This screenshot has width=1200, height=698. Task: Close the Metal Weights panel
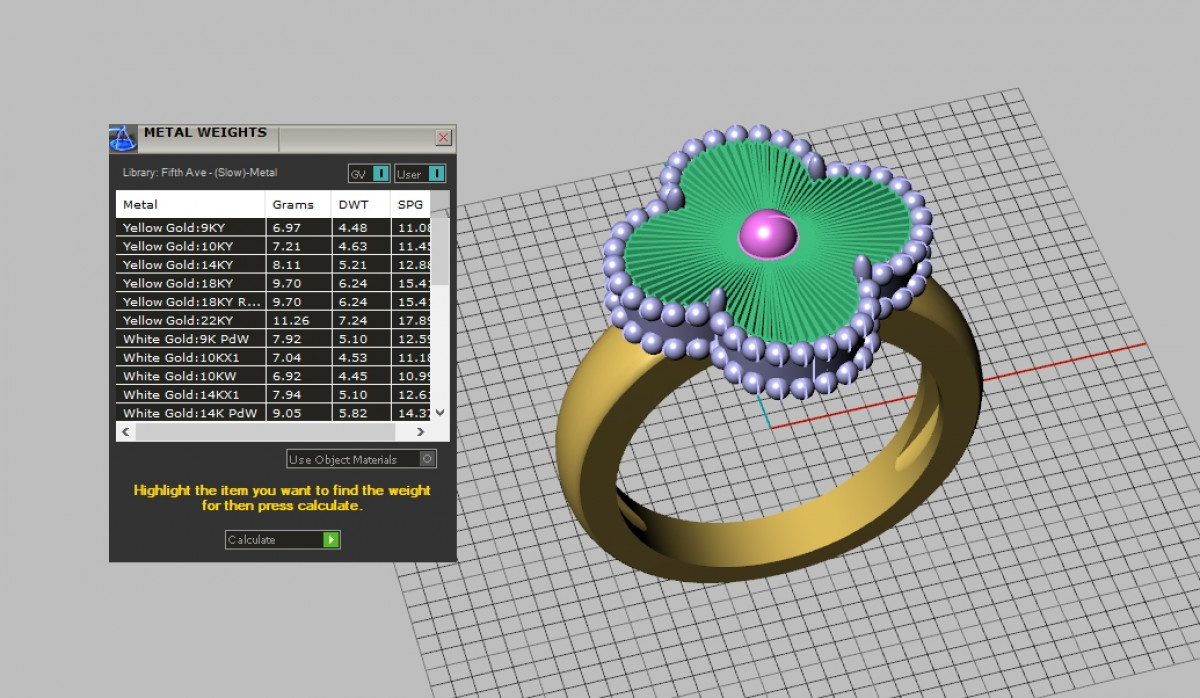[x=443, y=138]
